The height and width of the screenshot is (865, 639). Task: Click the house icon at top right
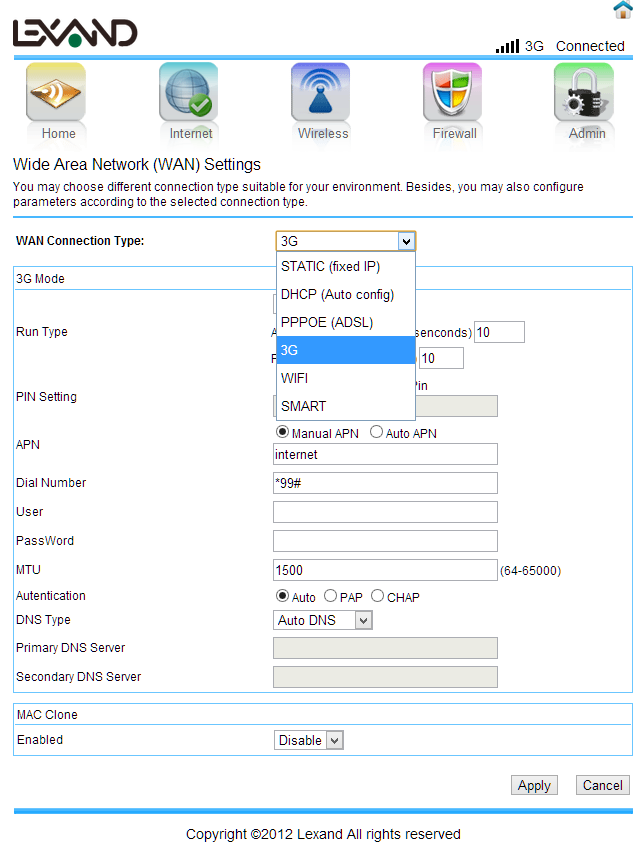(x=623, y=9)
